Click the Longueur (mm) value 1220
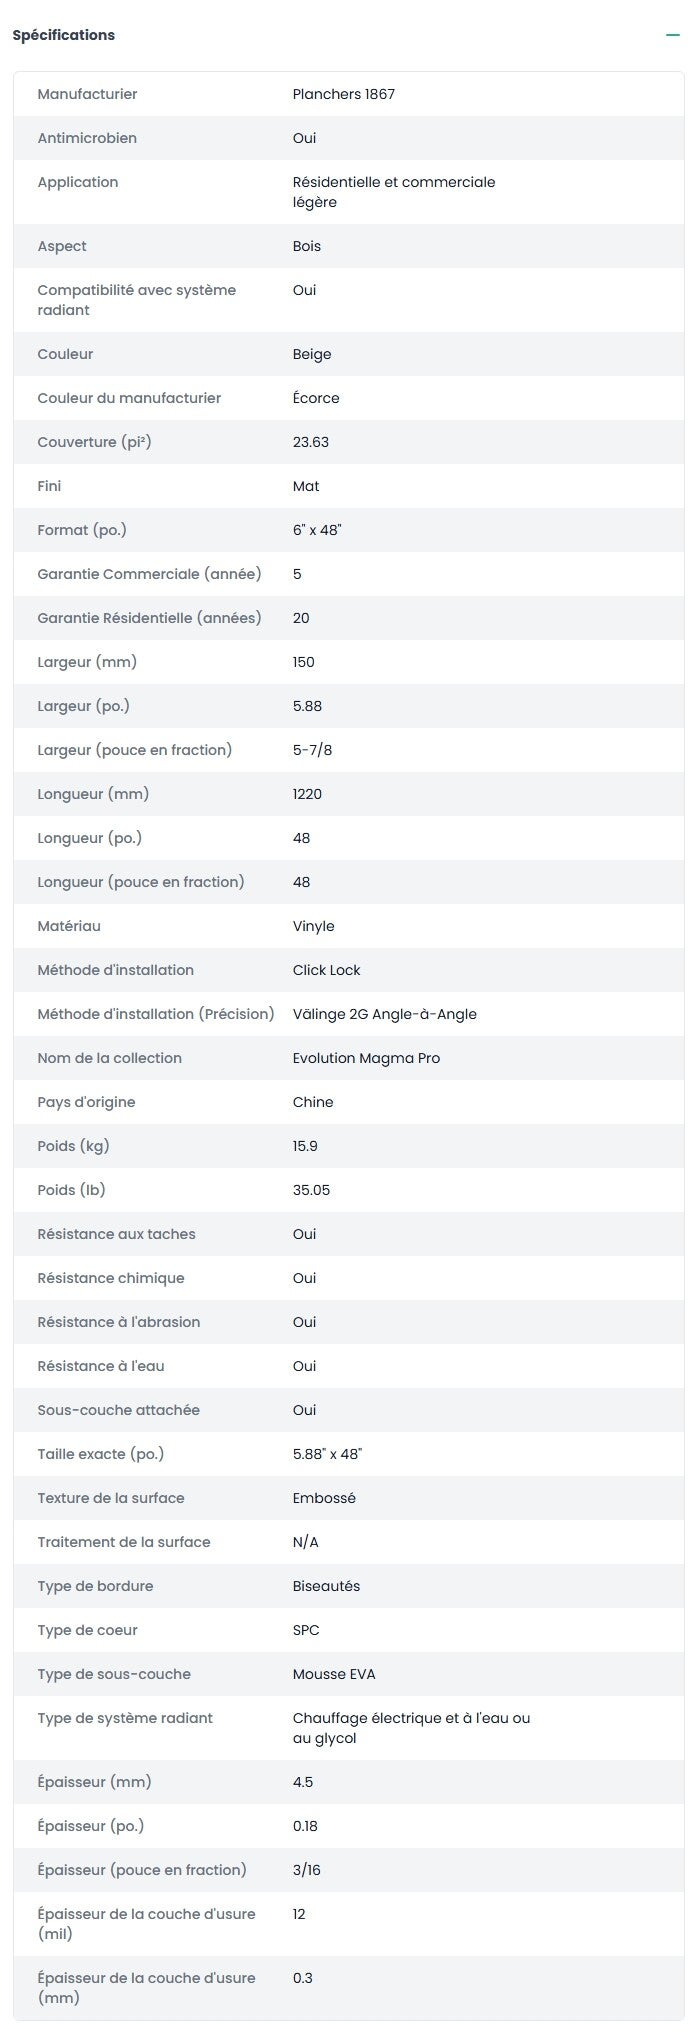 [x=307, y=794]
